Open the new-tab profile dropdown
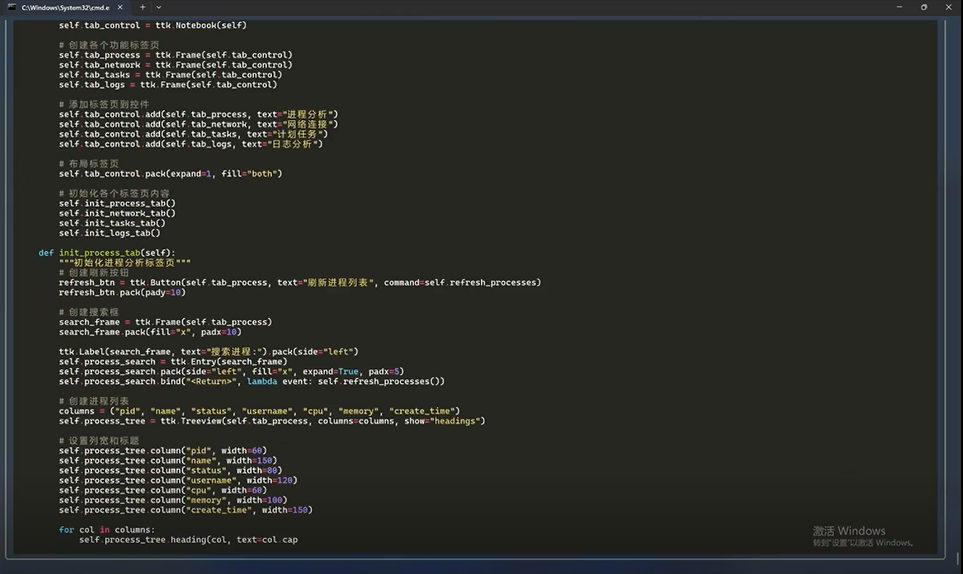This screenshot has height=574, width=963. (158, 7)
